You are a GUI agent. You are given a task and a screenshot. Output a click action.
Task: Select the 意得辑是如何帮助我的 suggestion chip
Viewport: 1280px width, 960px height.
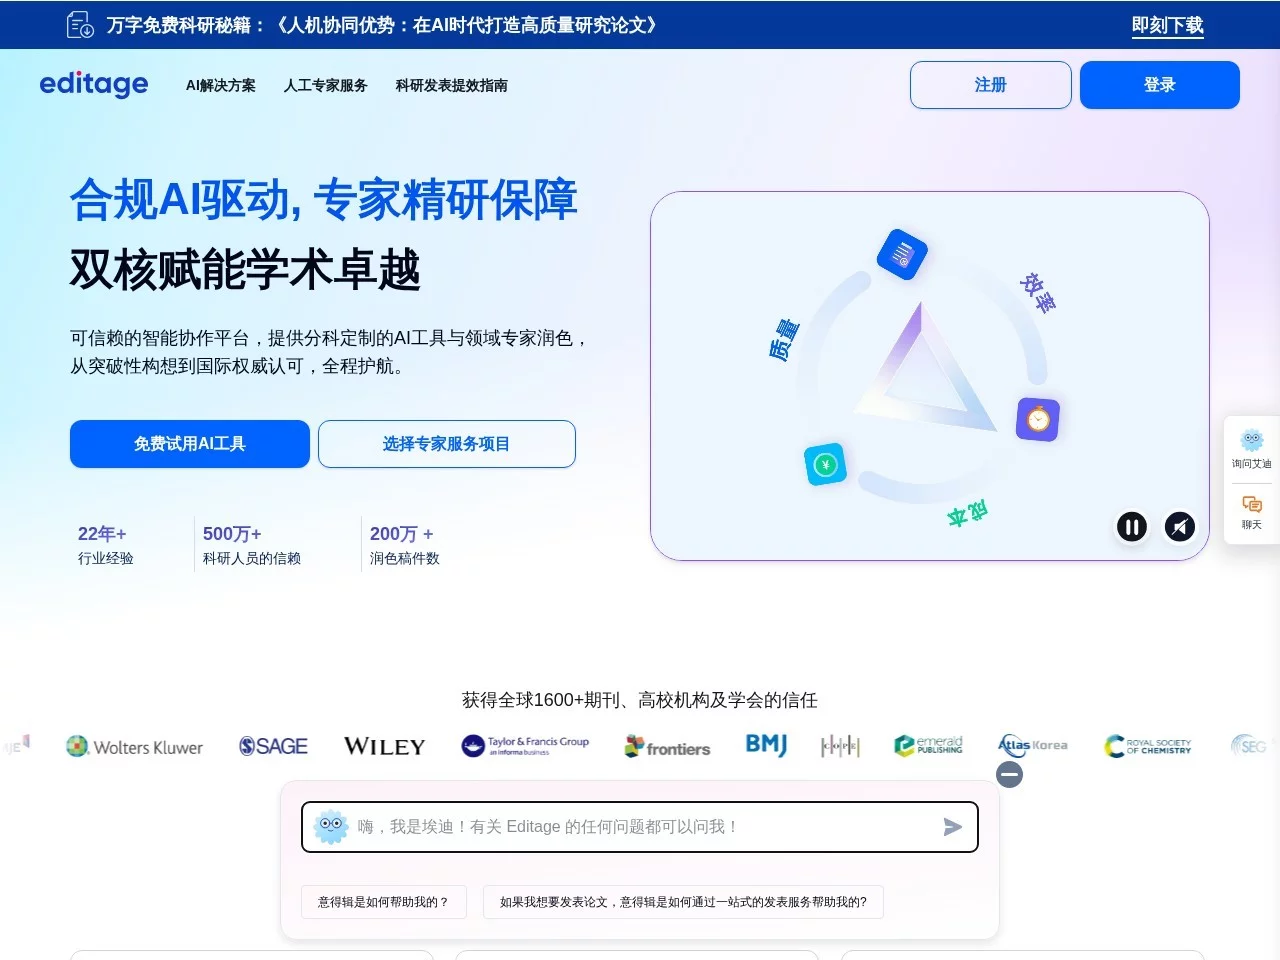click(383, 902)
